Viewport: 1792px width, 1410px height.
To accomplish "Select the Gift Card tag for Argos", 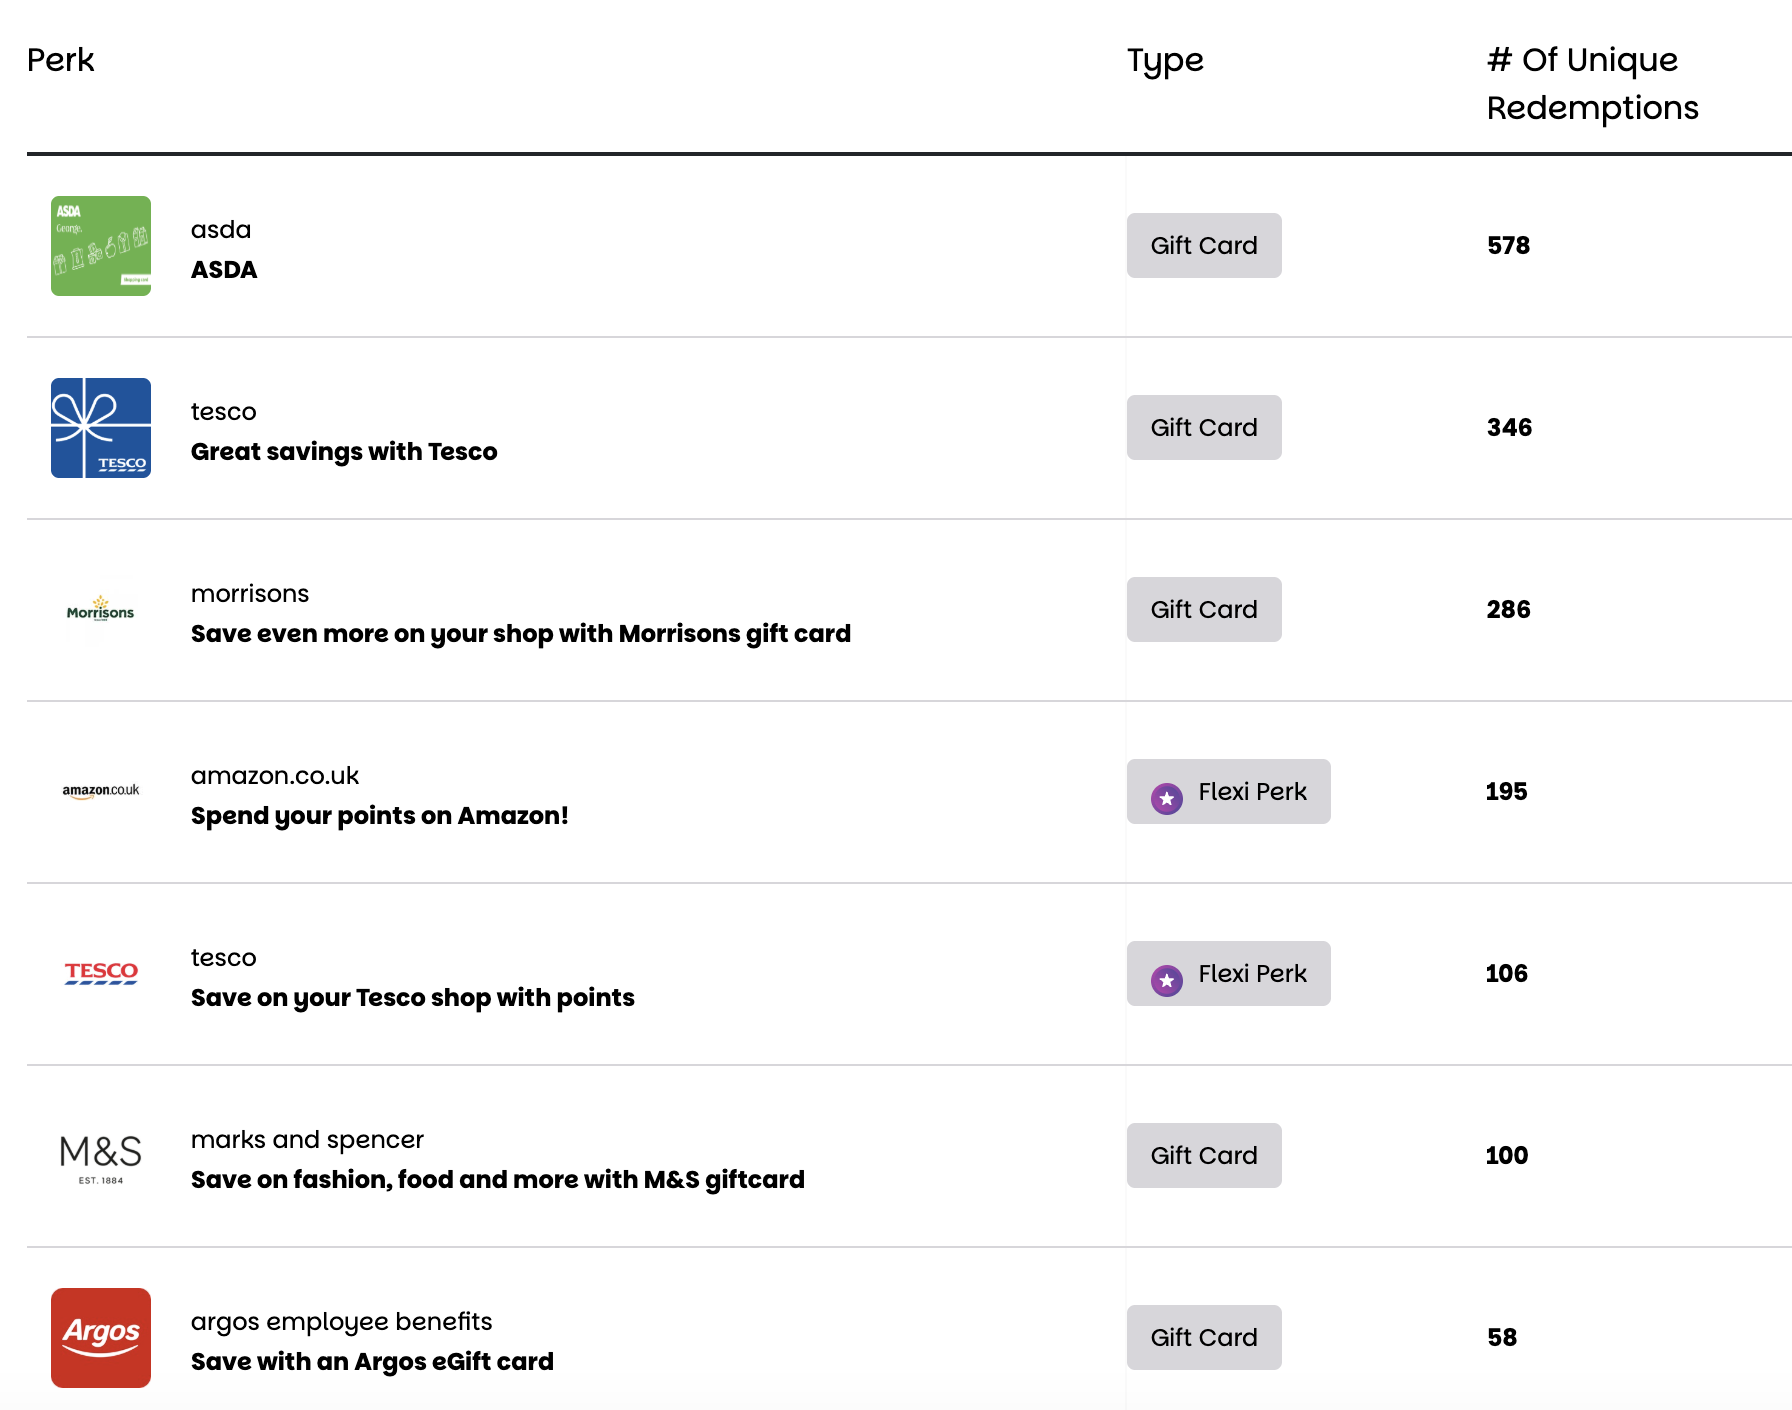I will (x=1204, y=1338).
